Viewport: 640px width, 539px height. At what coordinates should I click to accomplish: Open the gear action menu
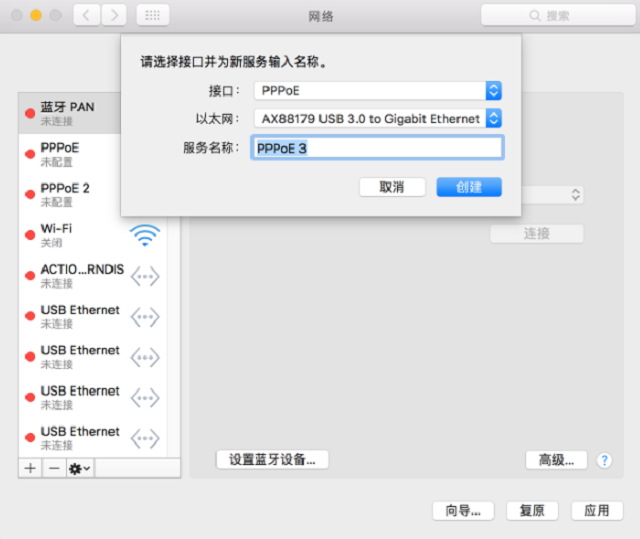tap(80, 468)
